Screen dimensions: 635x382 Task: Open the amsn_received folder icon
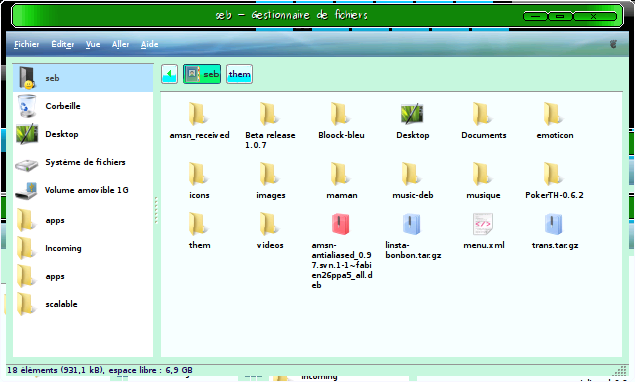tap(197, 114)
